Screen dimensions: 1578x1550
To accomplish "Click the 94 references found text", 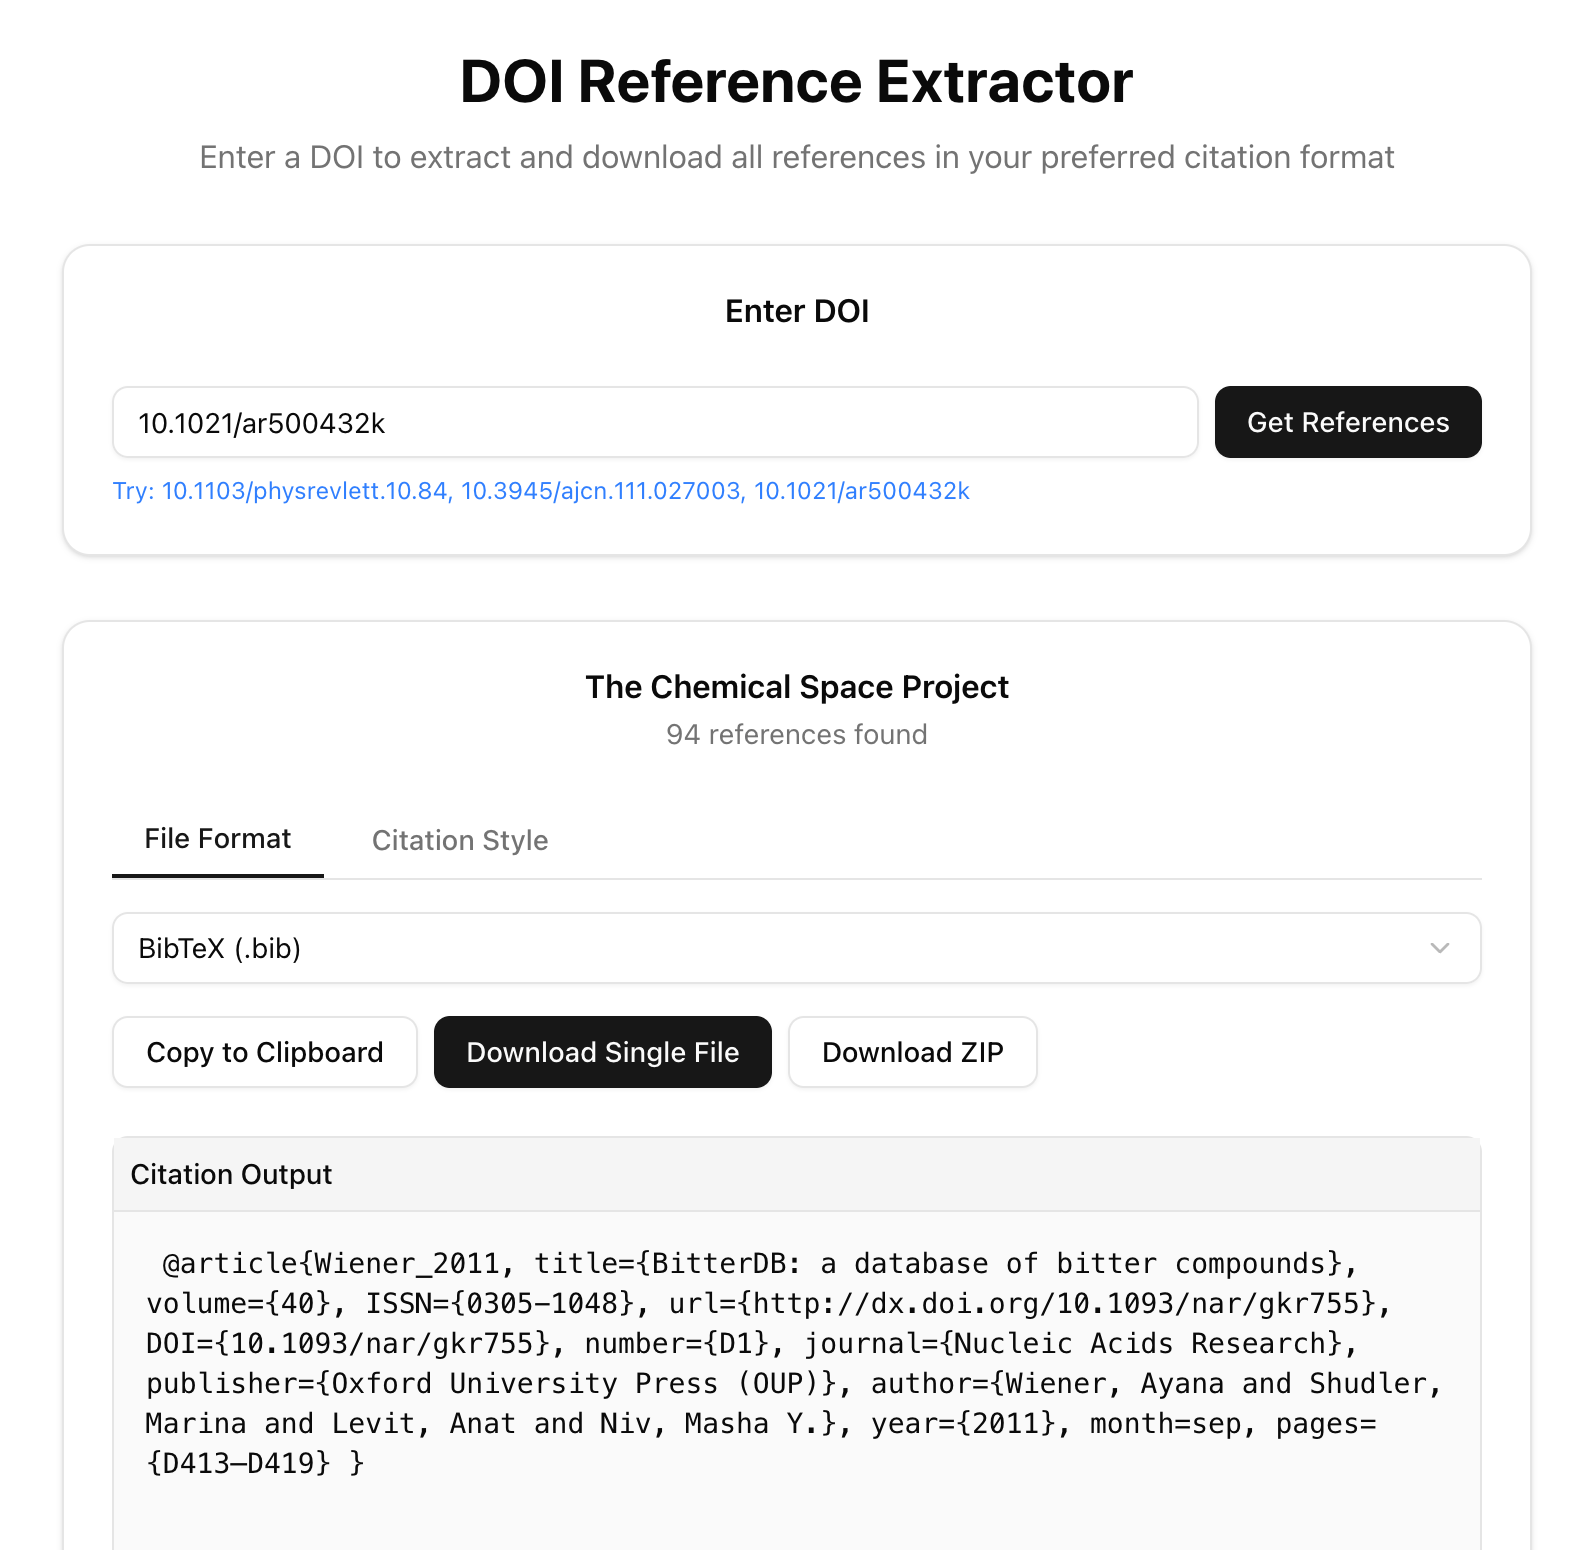I will coord(797,734).
